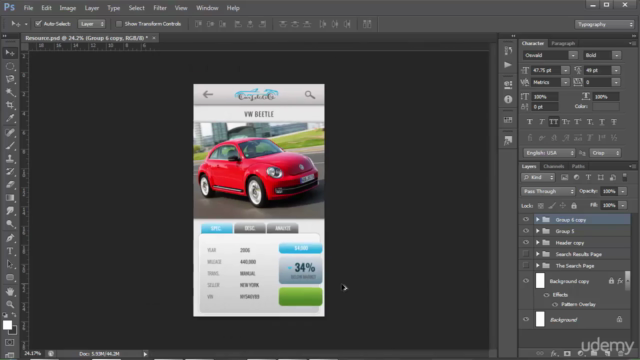Click the DESC tab in mockup

click(249, 228)
